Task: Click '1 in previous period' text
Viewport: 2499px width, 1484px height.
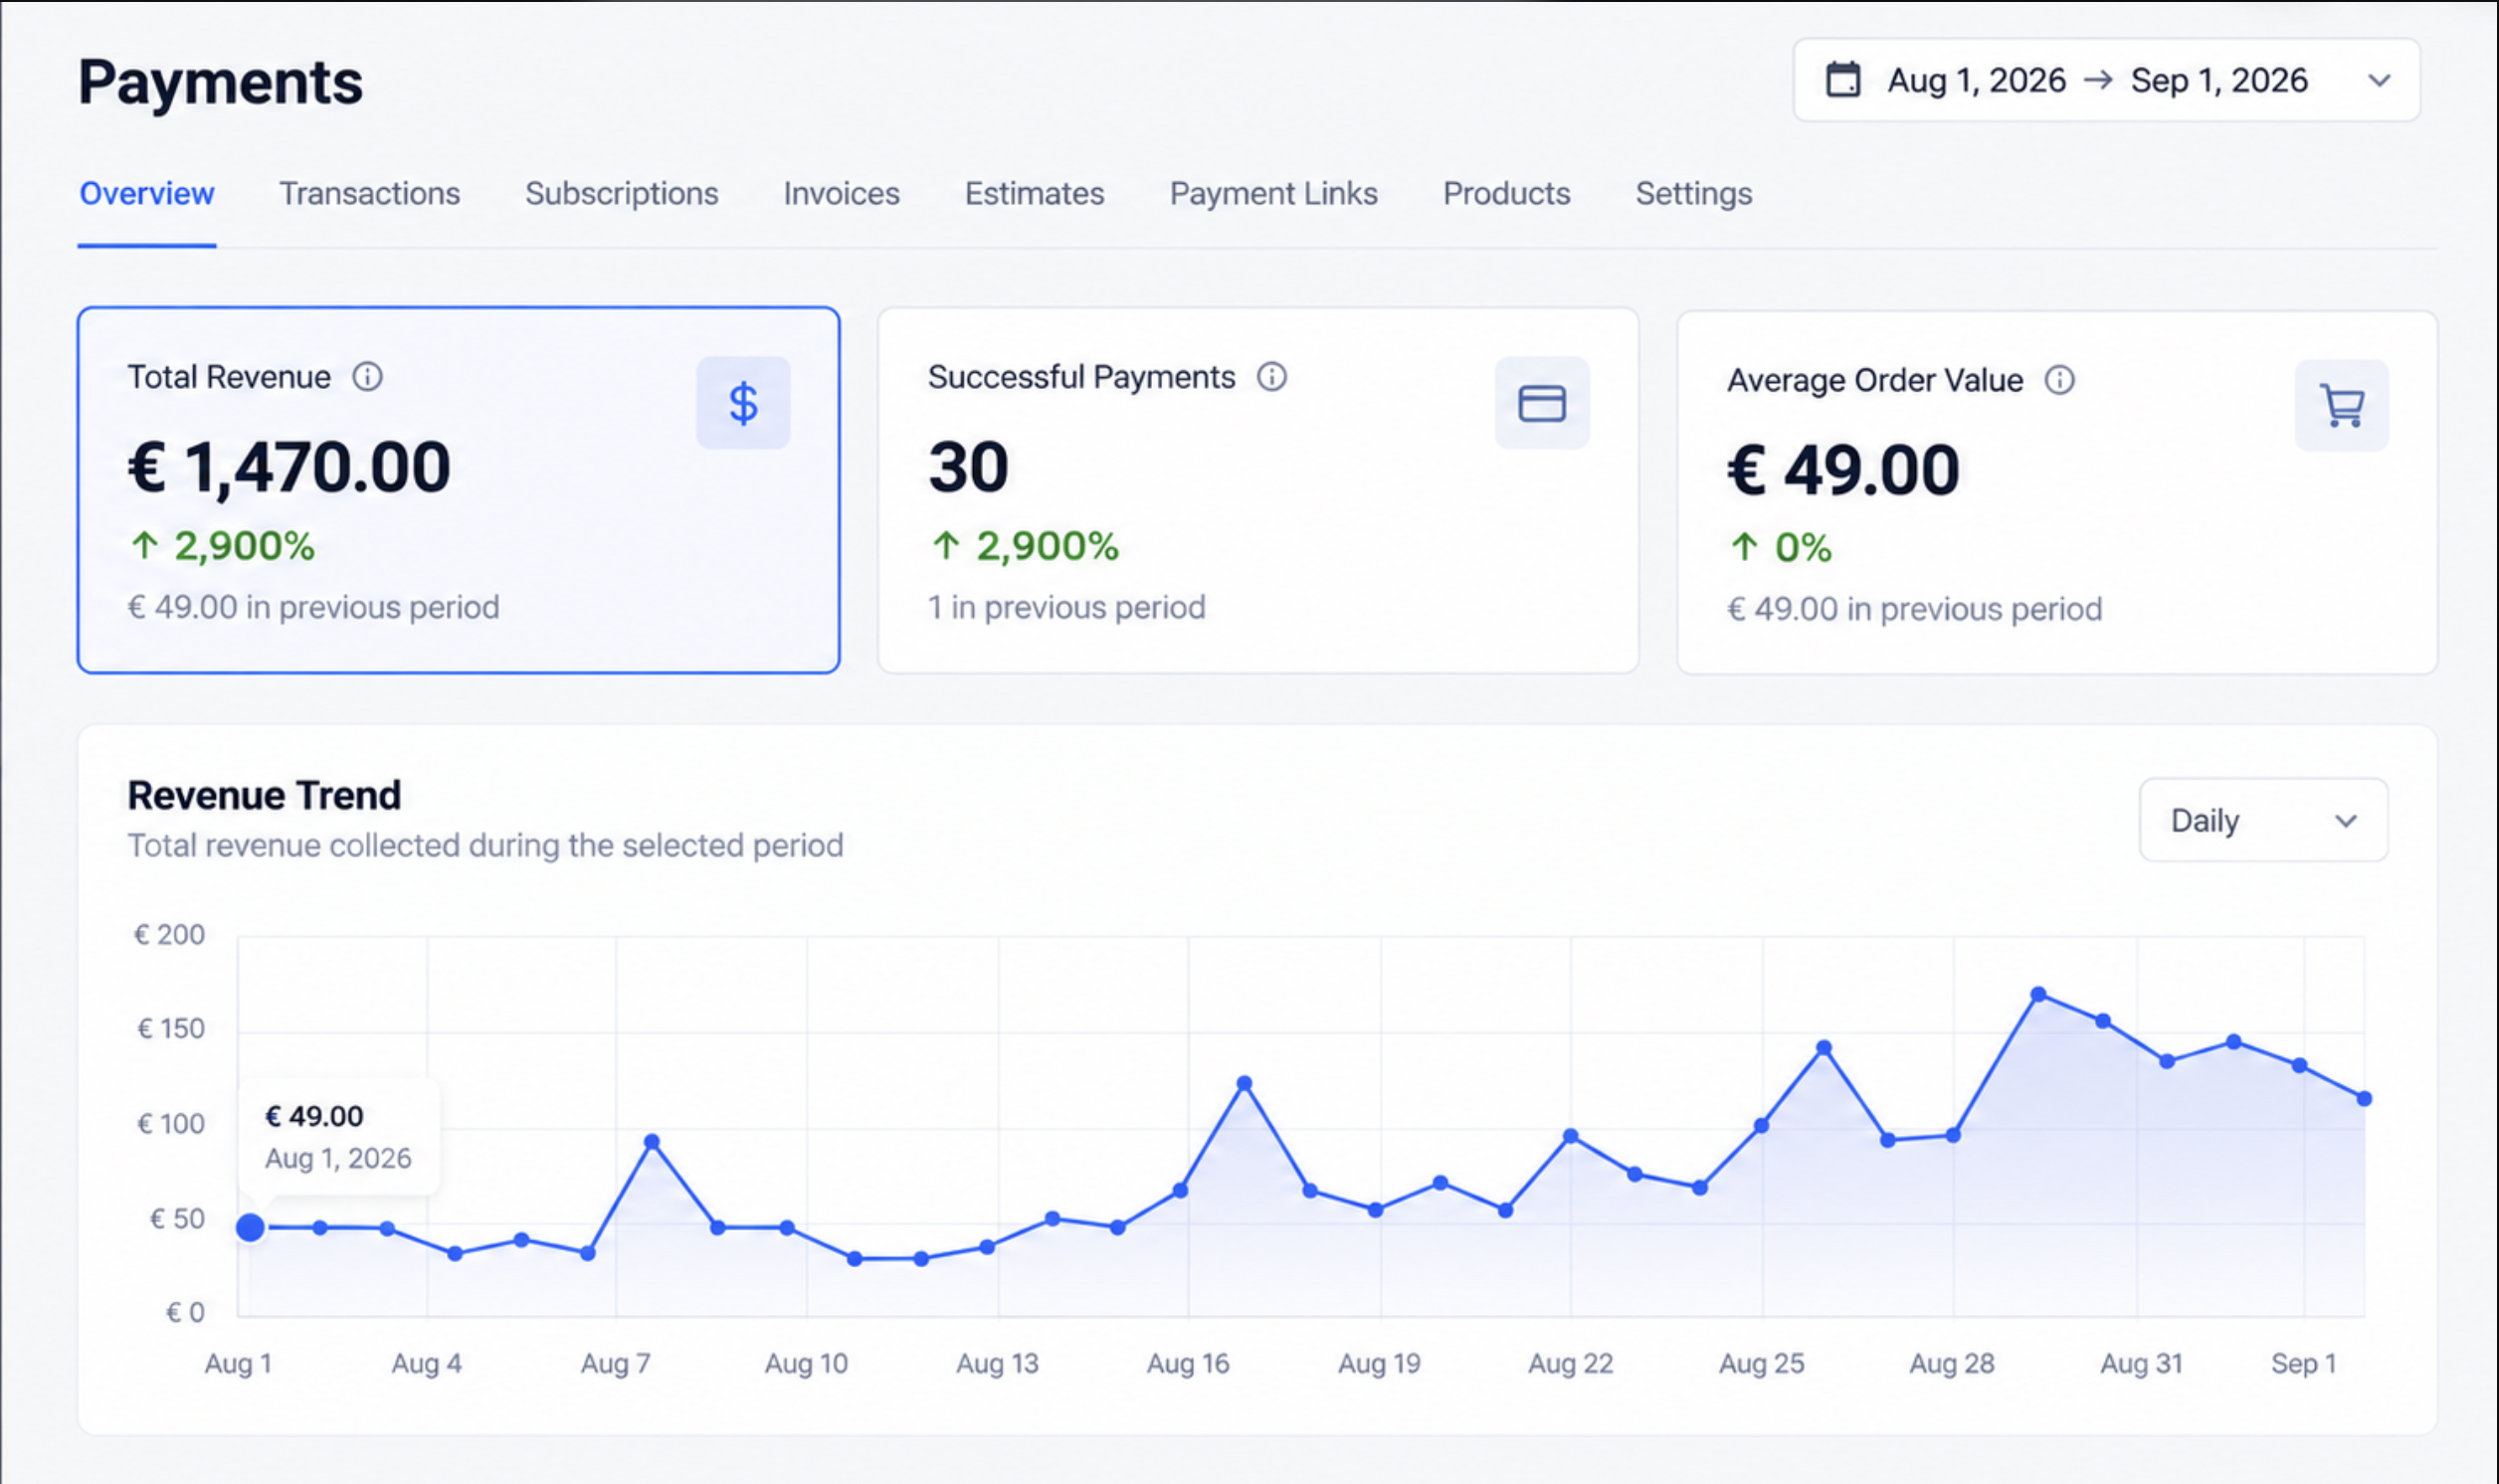Action: pyautogui.click(x=1066, y=607)
